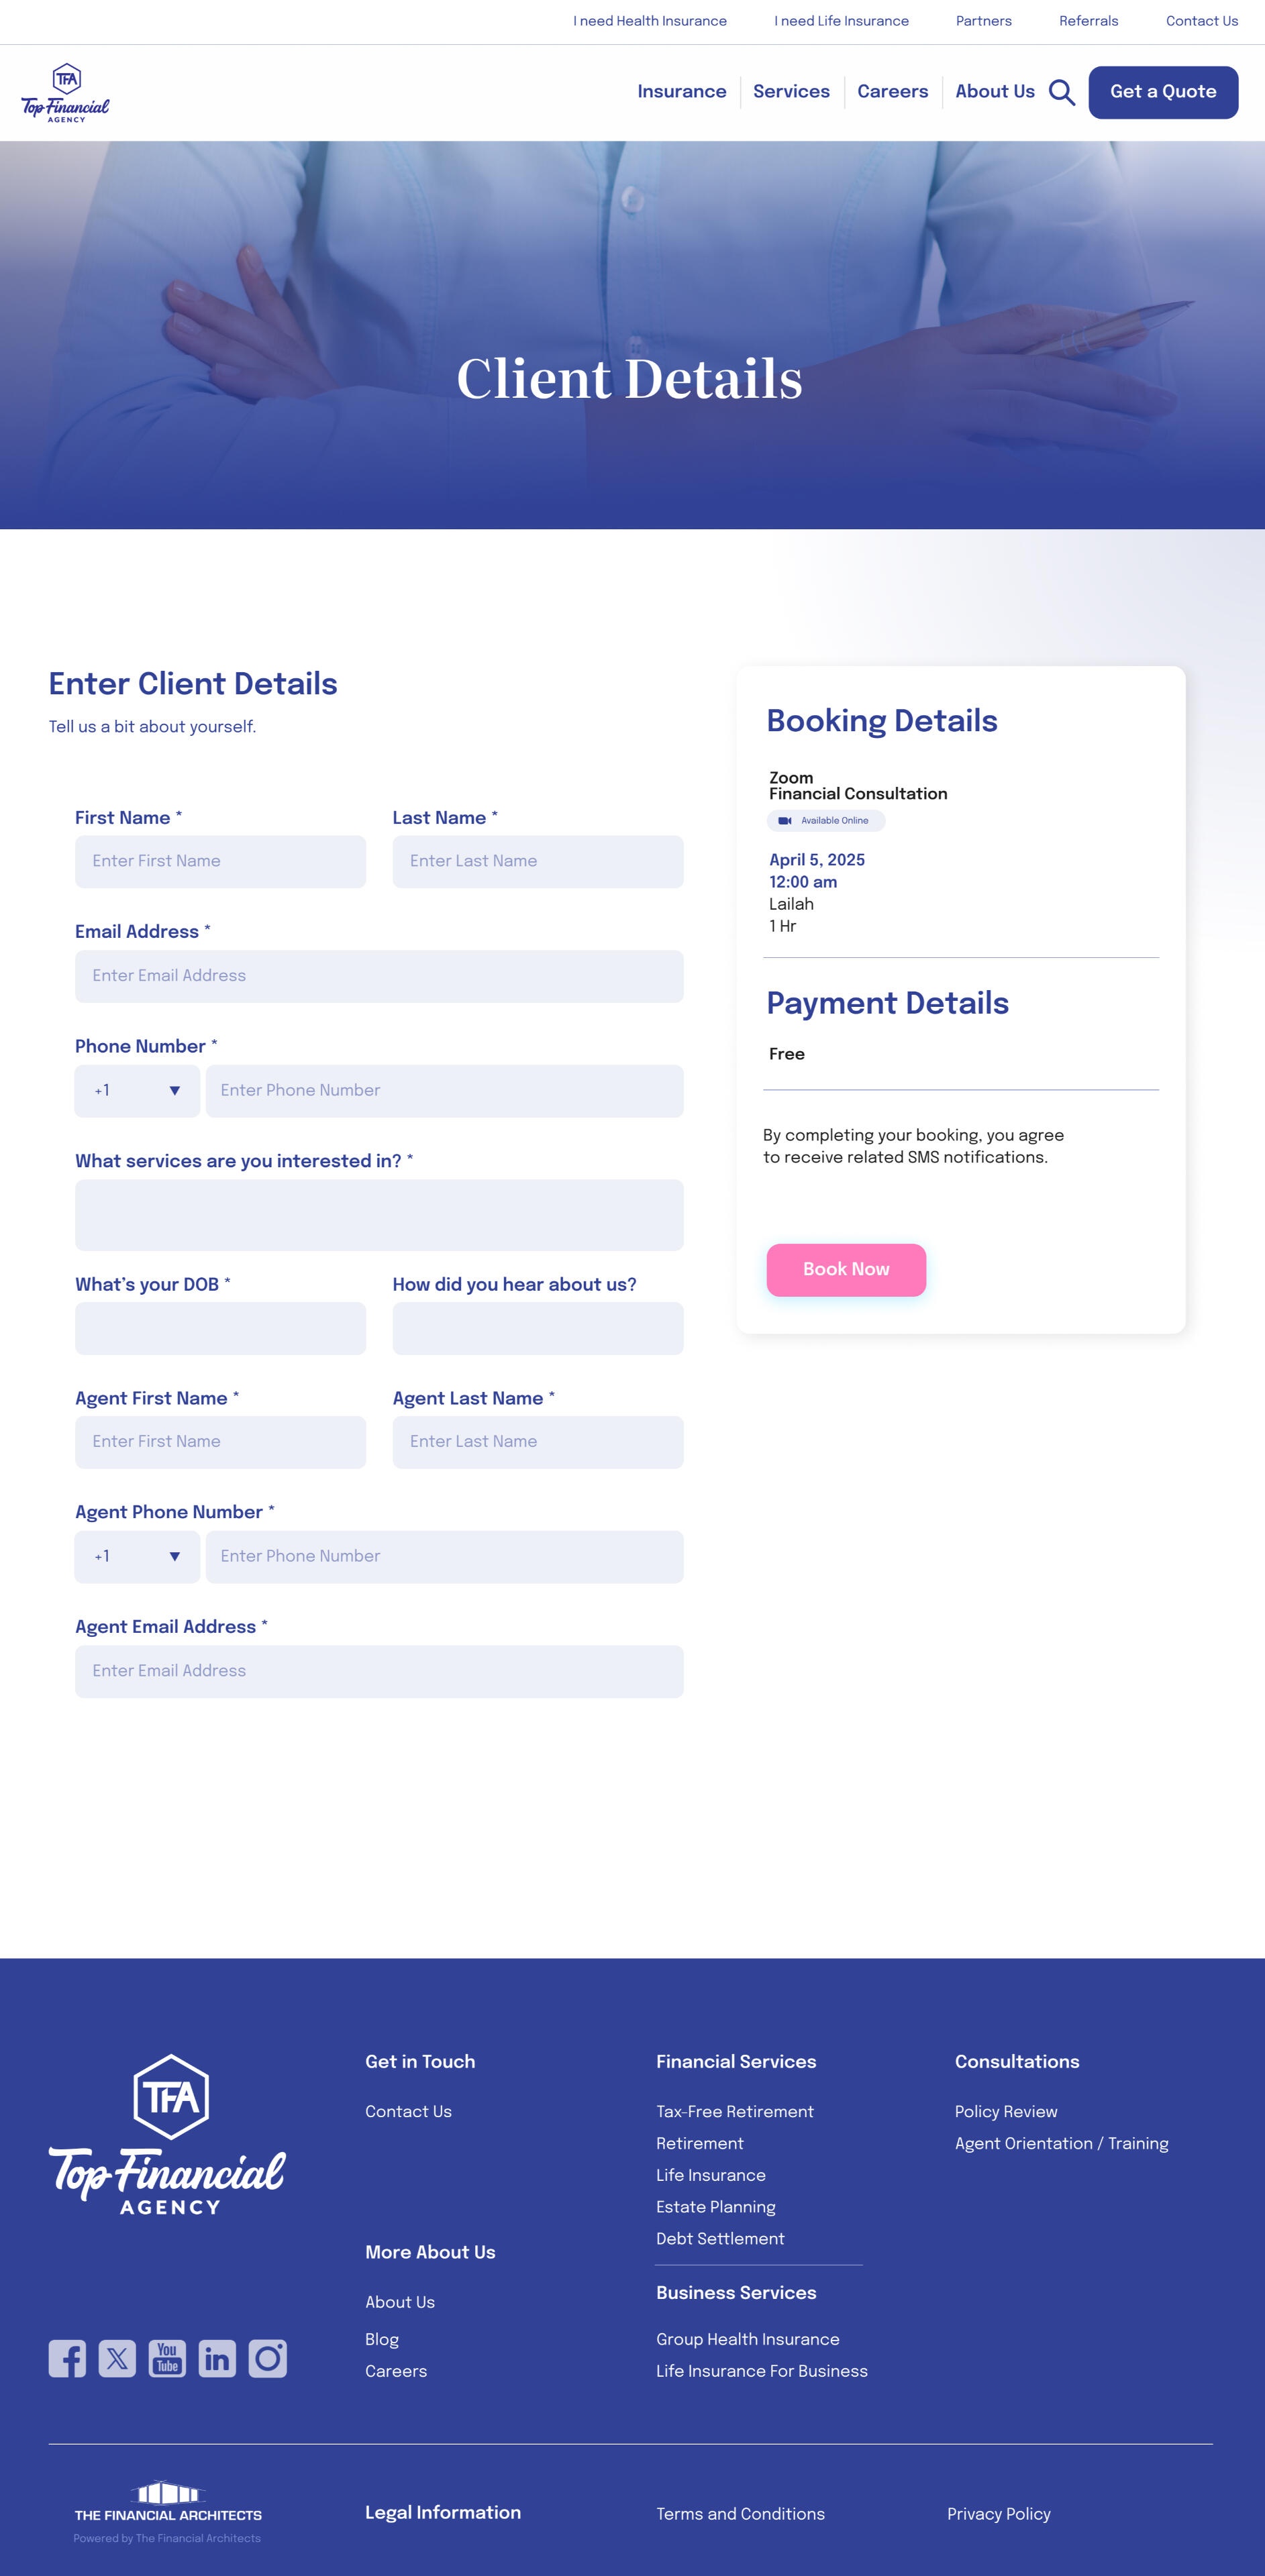Open the I need Health Insurance link
1265x2576 pixels.
(x=650, y=21)
